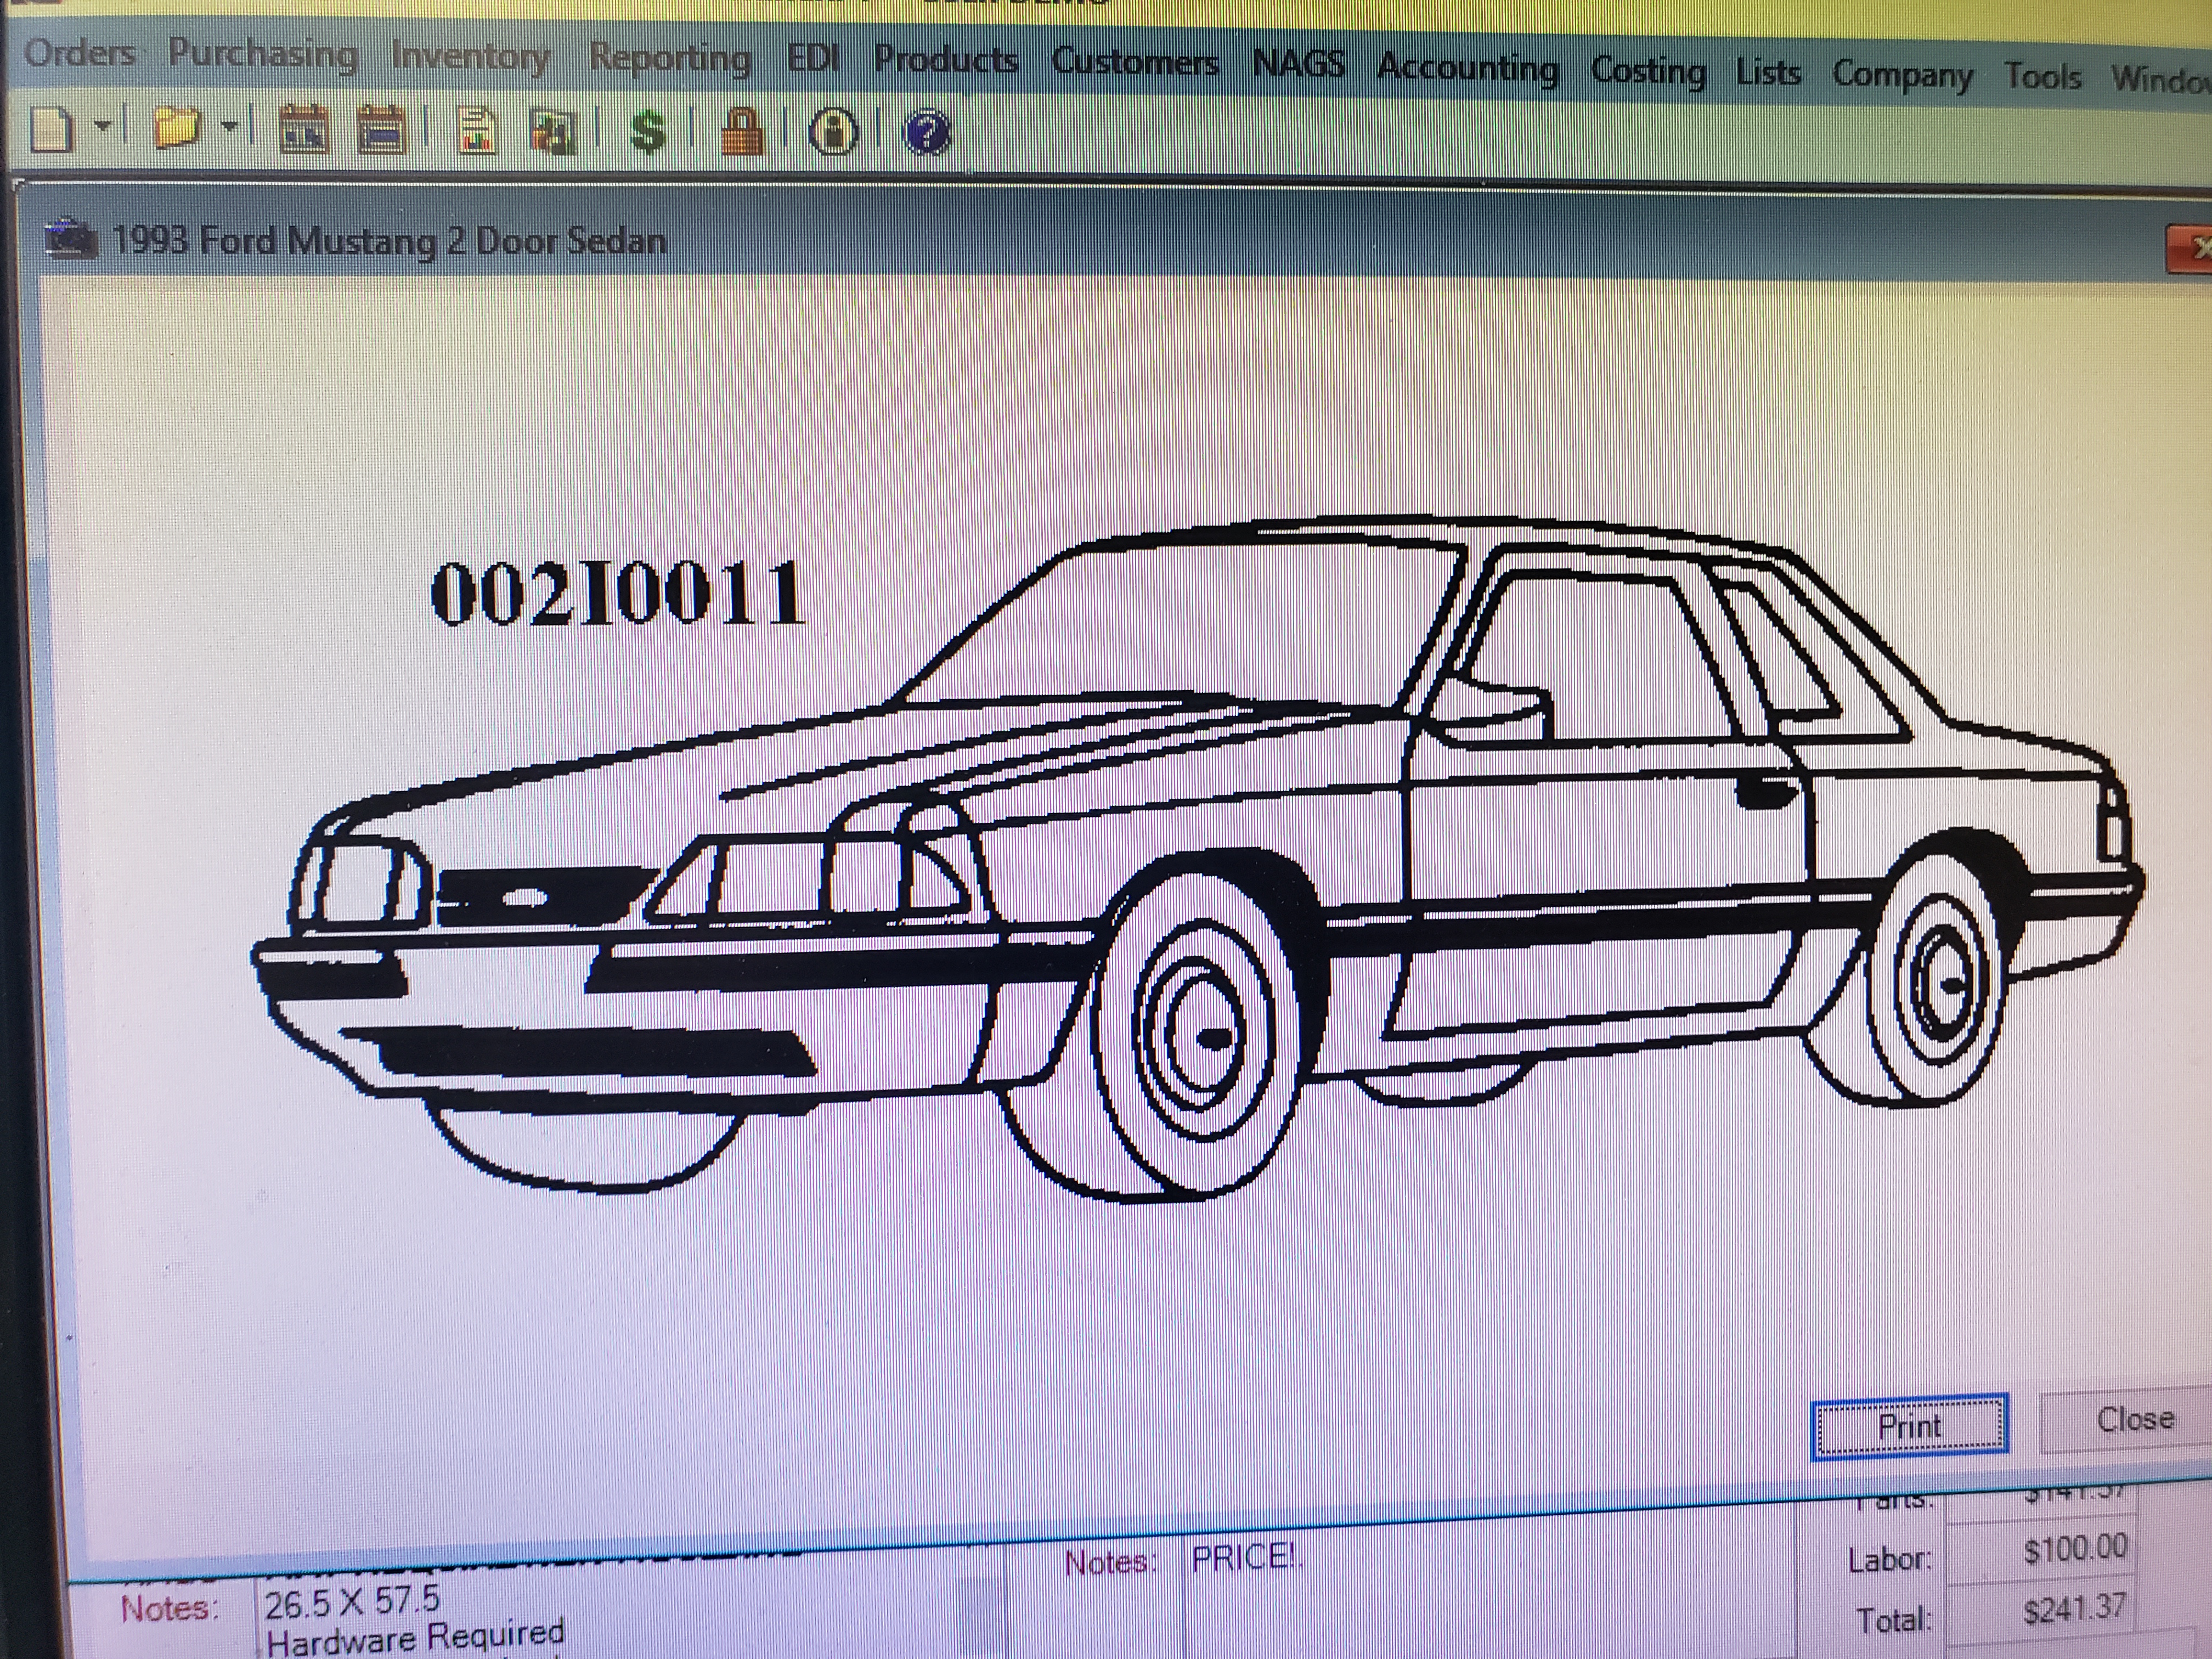Image resolution: width=2212 pixels, height=1659 pixels.
Task: Click the colorful graph picture icon
Action: [x=553, y=131]
